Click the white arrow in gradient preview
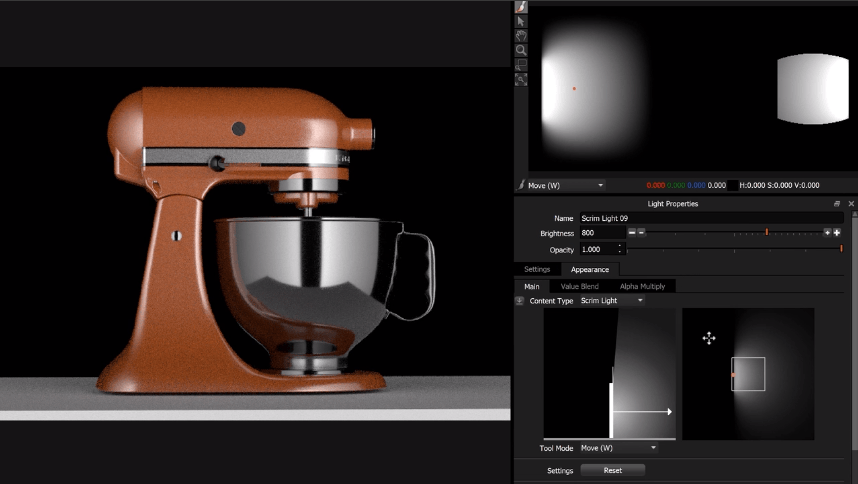The height and width of the screenshot is (484, 858). pyautogui.click(x=642, y=411)
